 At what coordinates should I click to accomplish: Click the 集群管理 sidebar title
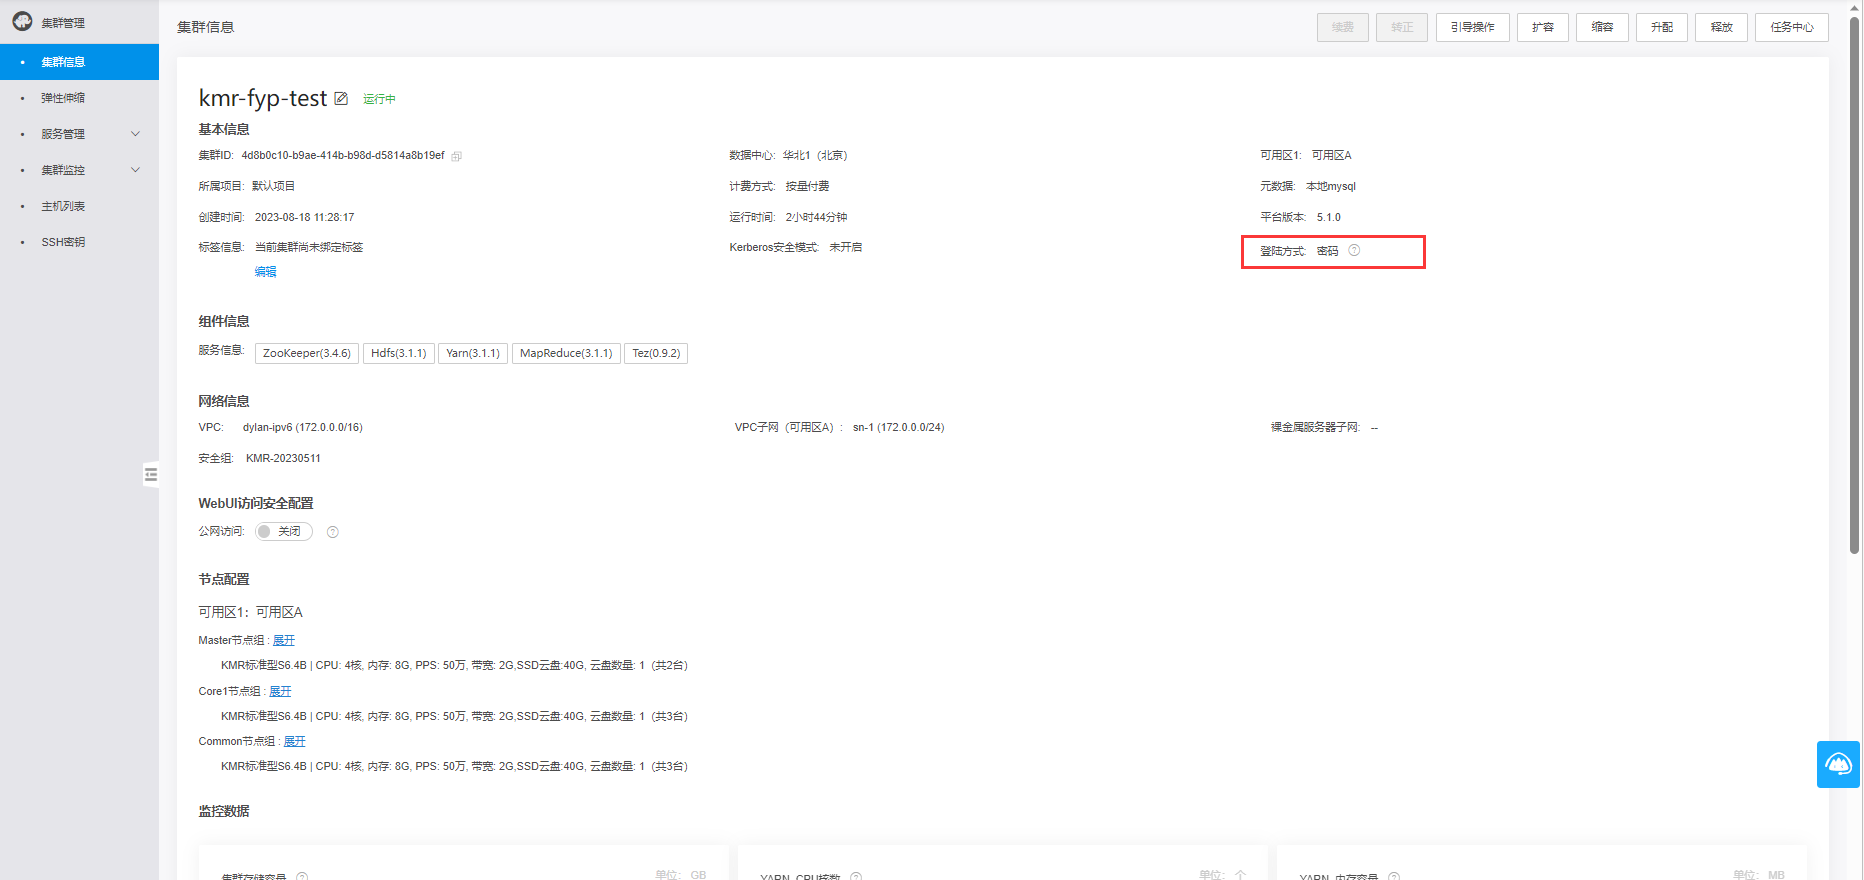coord(63,22)
